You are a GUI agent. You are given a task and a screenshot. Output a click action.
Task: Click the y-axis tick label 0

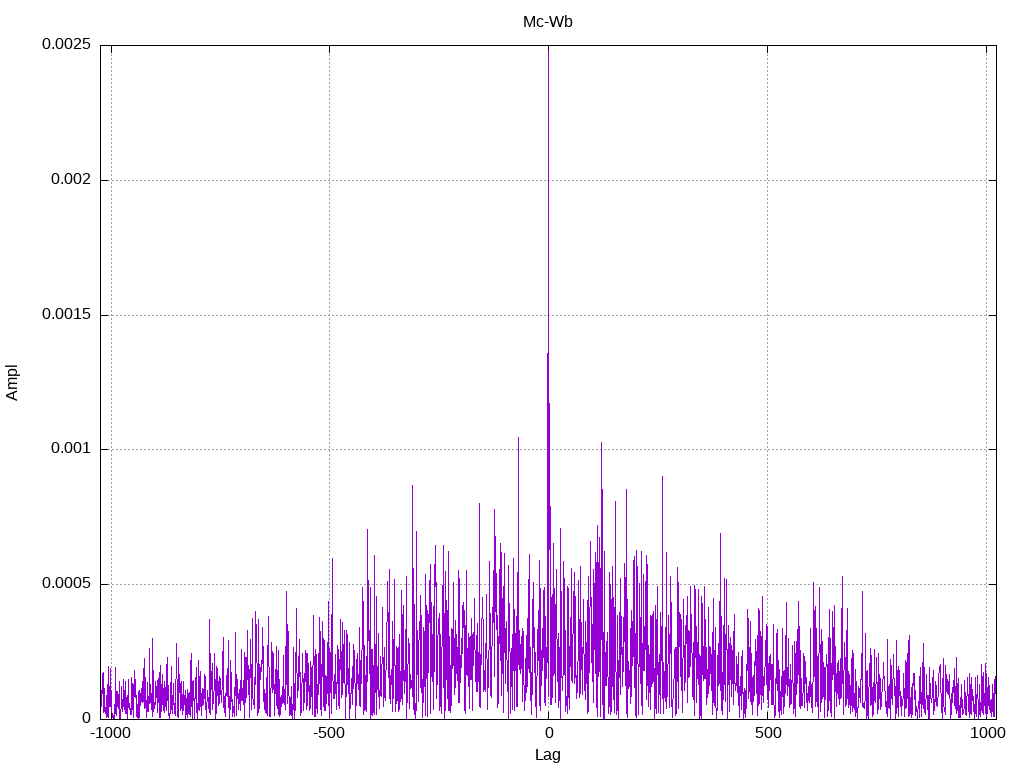87,718
